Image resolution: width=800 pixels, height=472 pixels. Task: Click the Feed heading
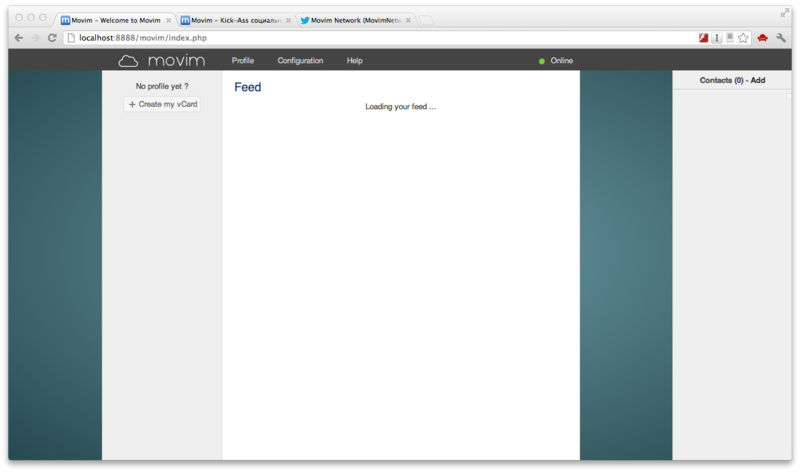point(247,87)
